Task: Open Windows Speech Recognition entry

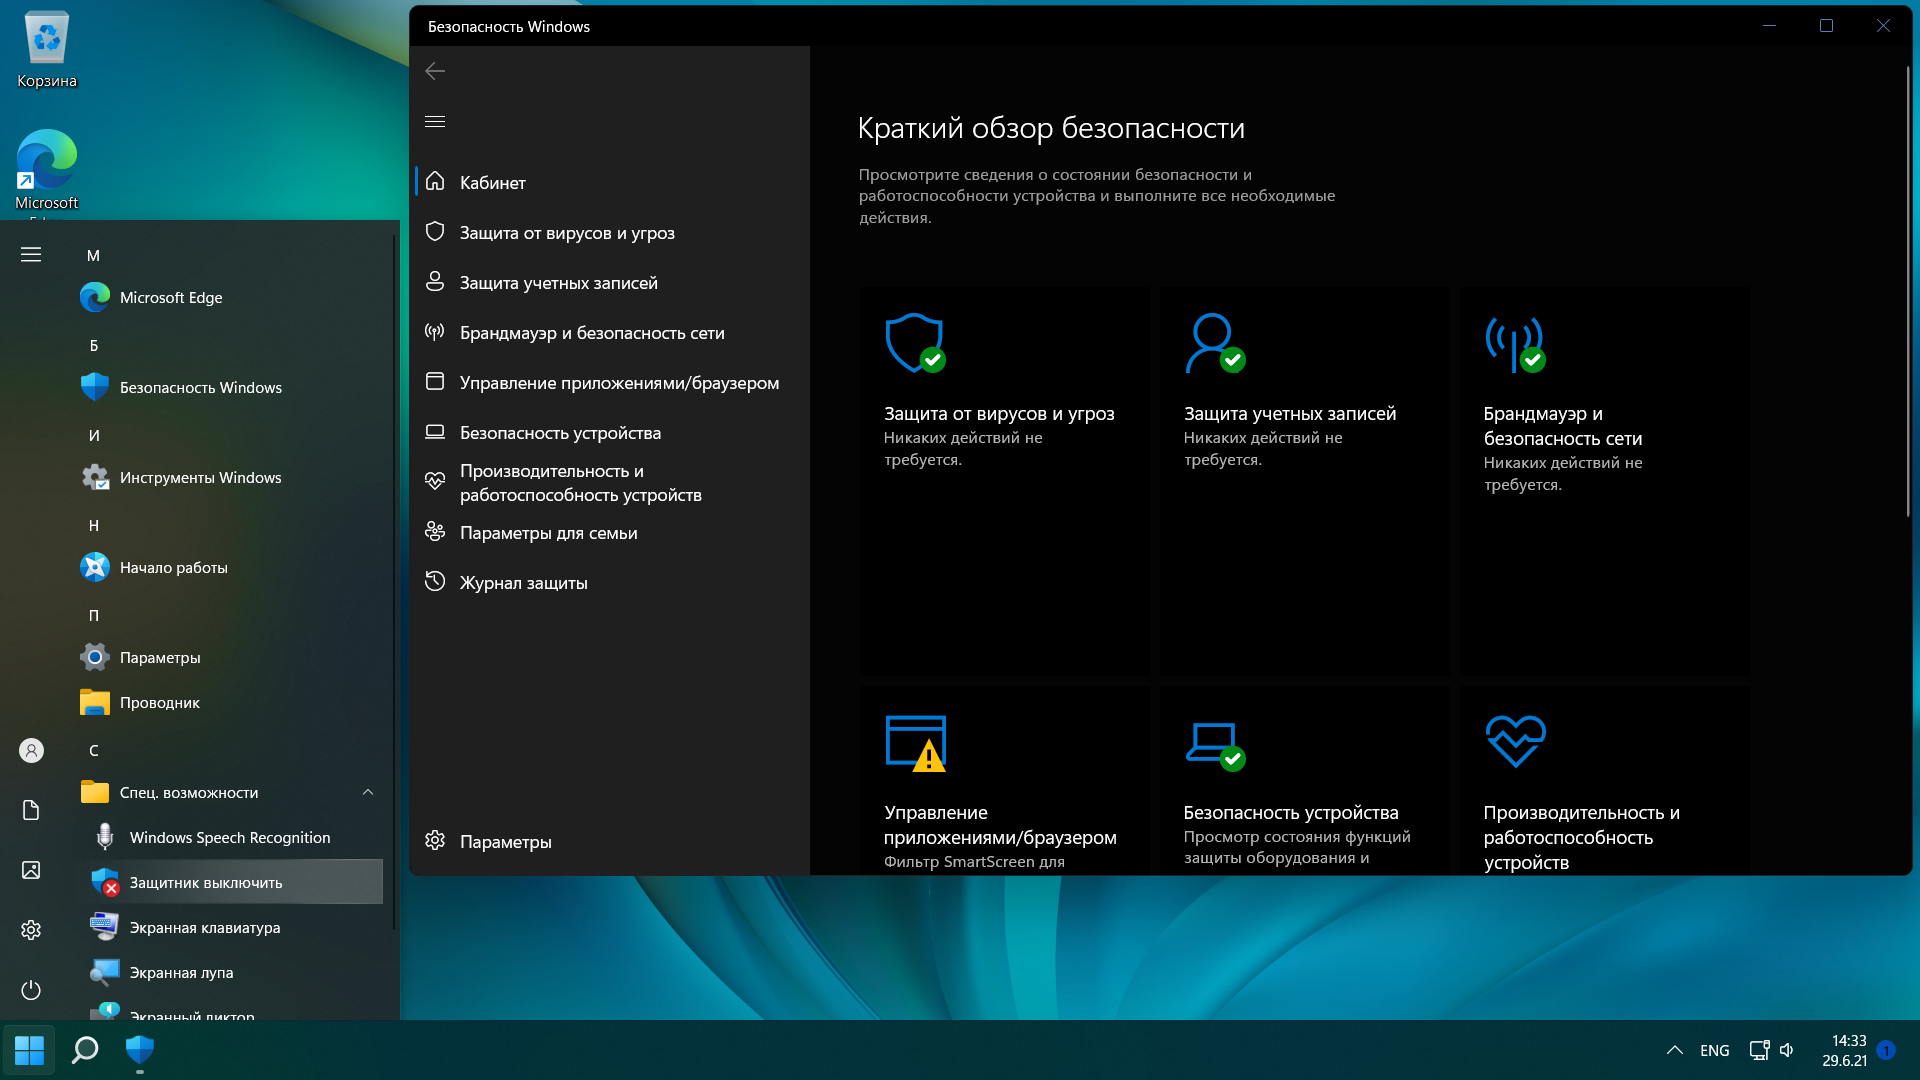Action: coord(229,837)
